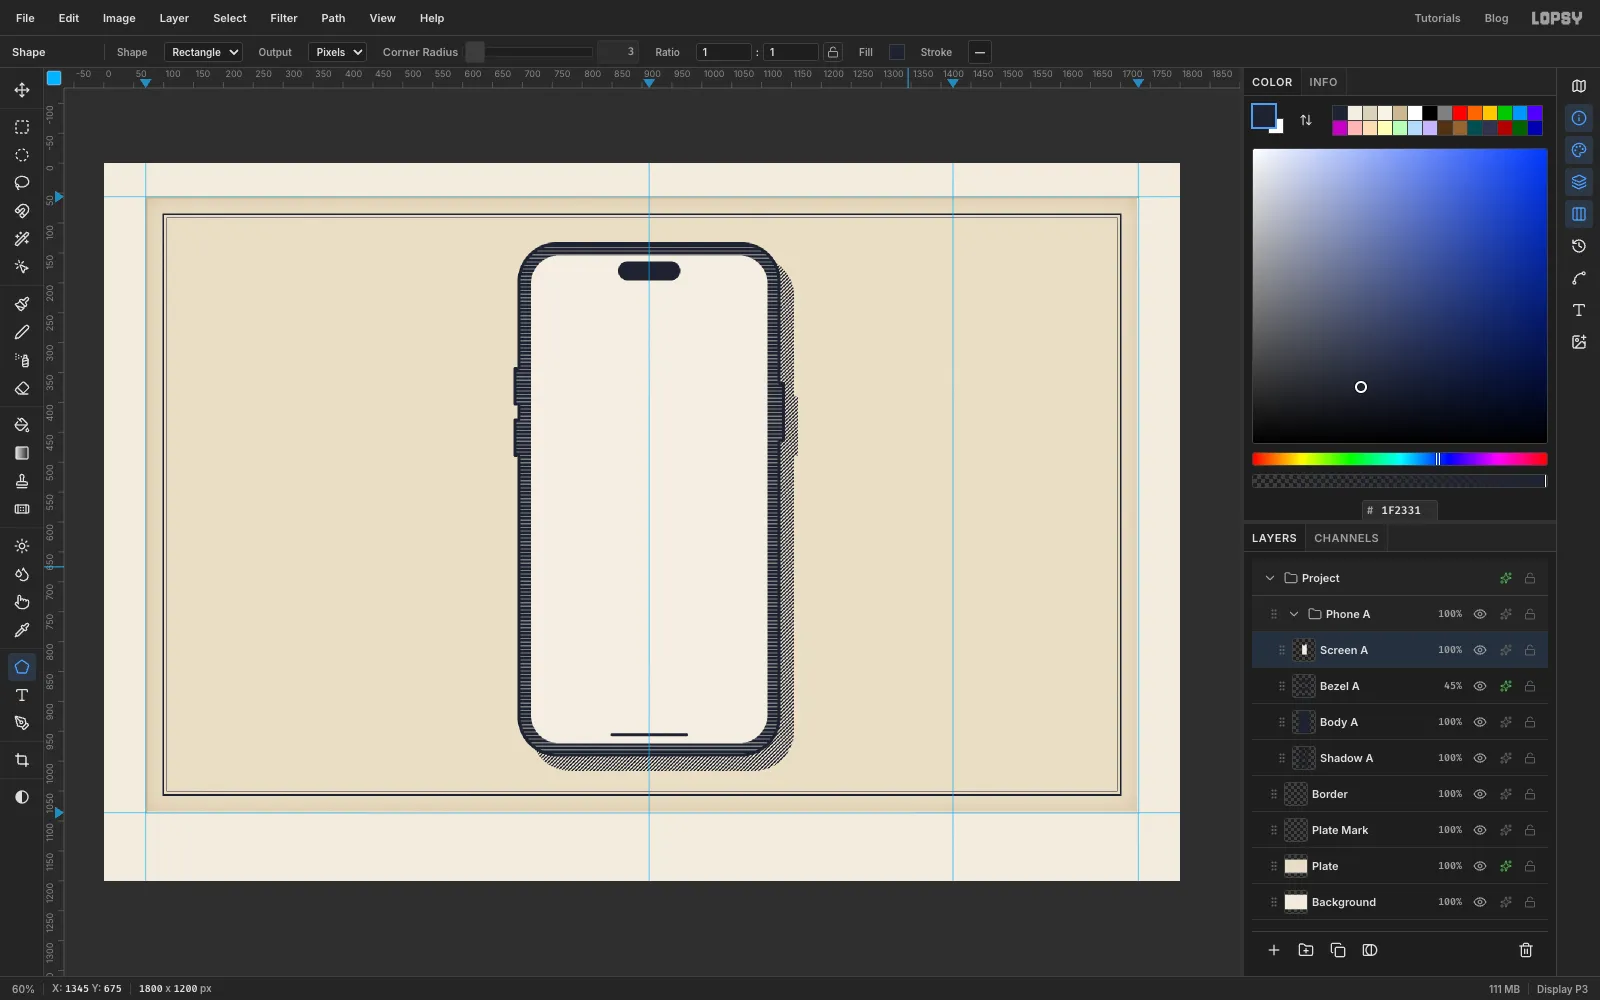The height and width of the screenshot is (1000, 1600).
Task: Switch to the Info tab
Action: (x=1323, y=82)
